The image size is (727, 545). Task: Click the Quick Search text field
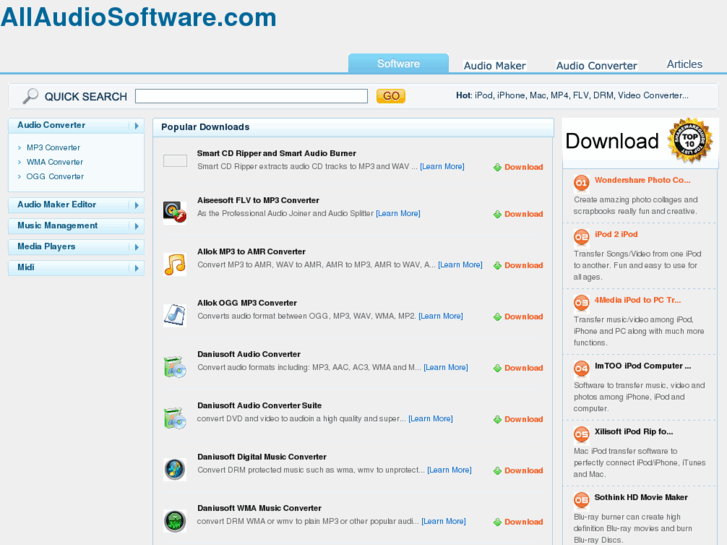251,96
